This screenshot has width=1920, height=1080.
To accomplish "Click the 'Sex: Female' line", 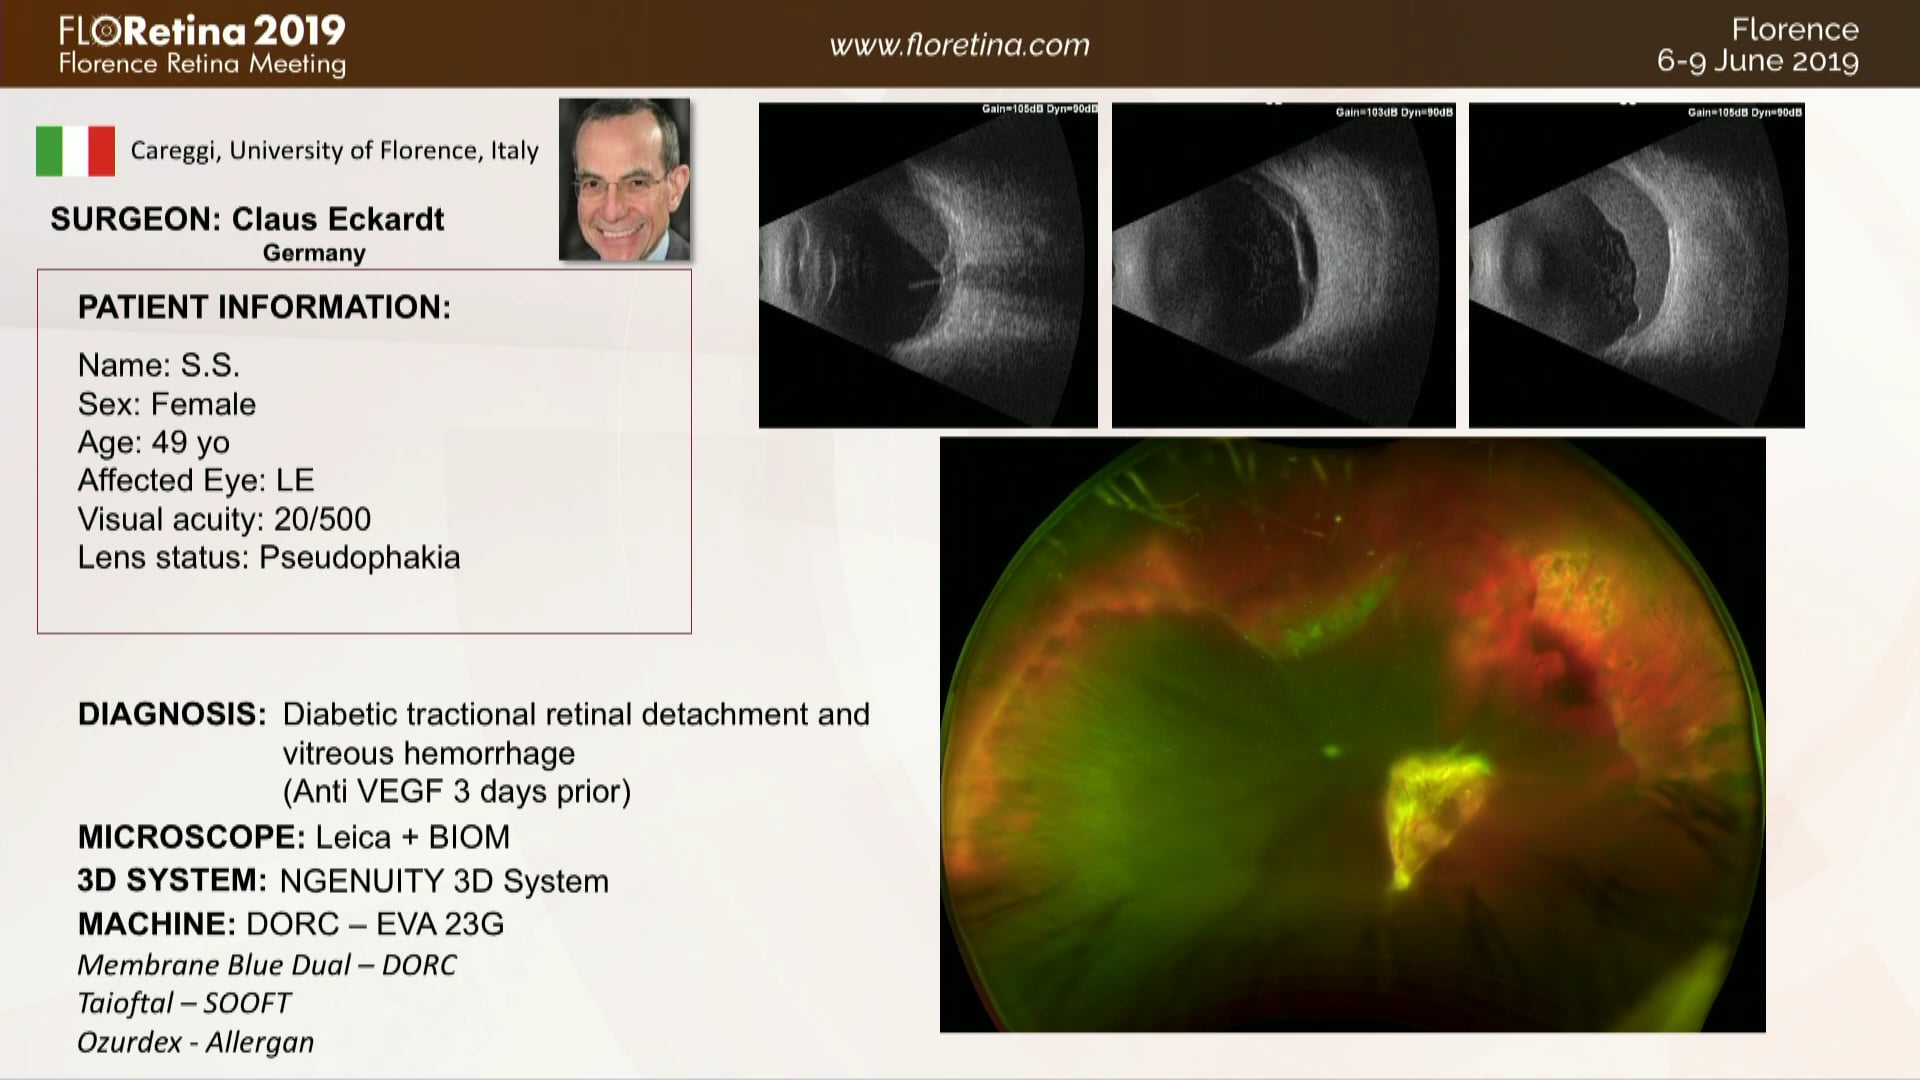I will [167, 404].
